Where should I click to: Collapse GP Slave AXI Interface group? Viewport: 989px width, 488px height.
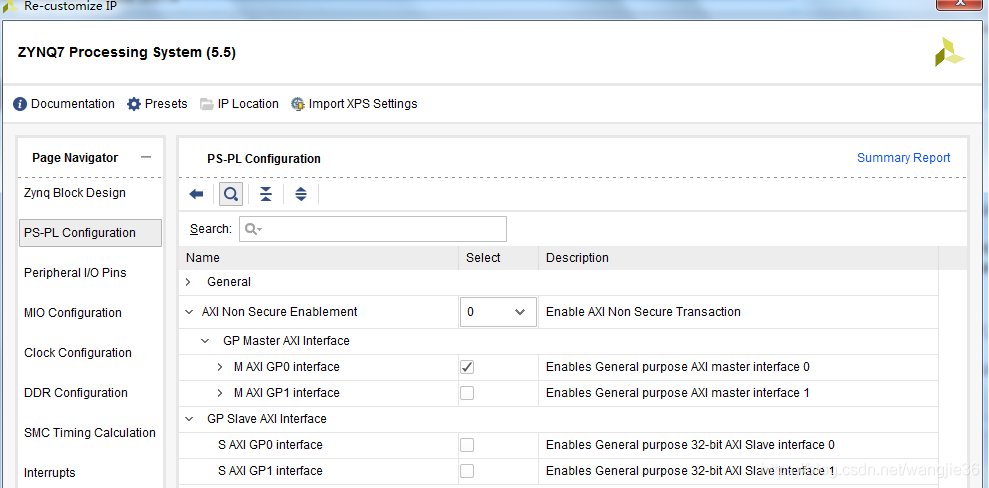[189, 419]
